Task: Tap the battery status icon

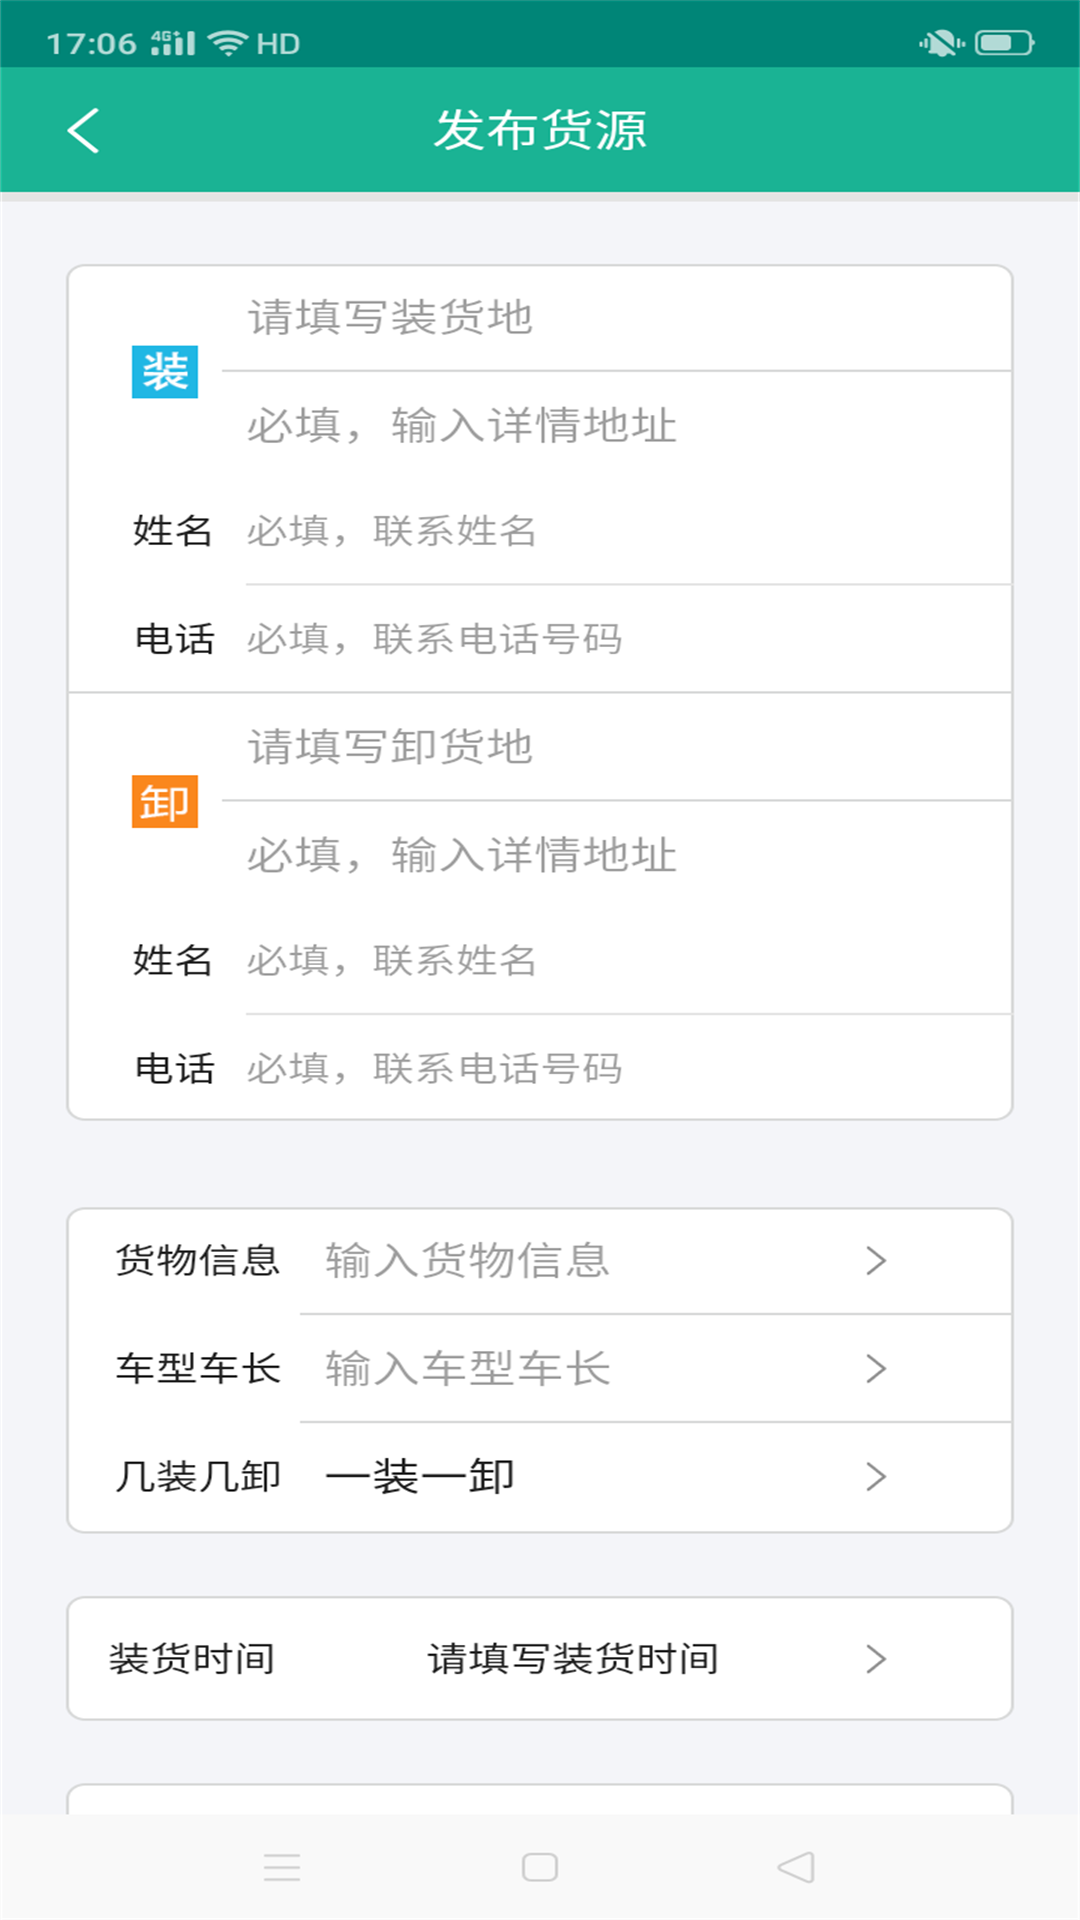Action: 1004,43
